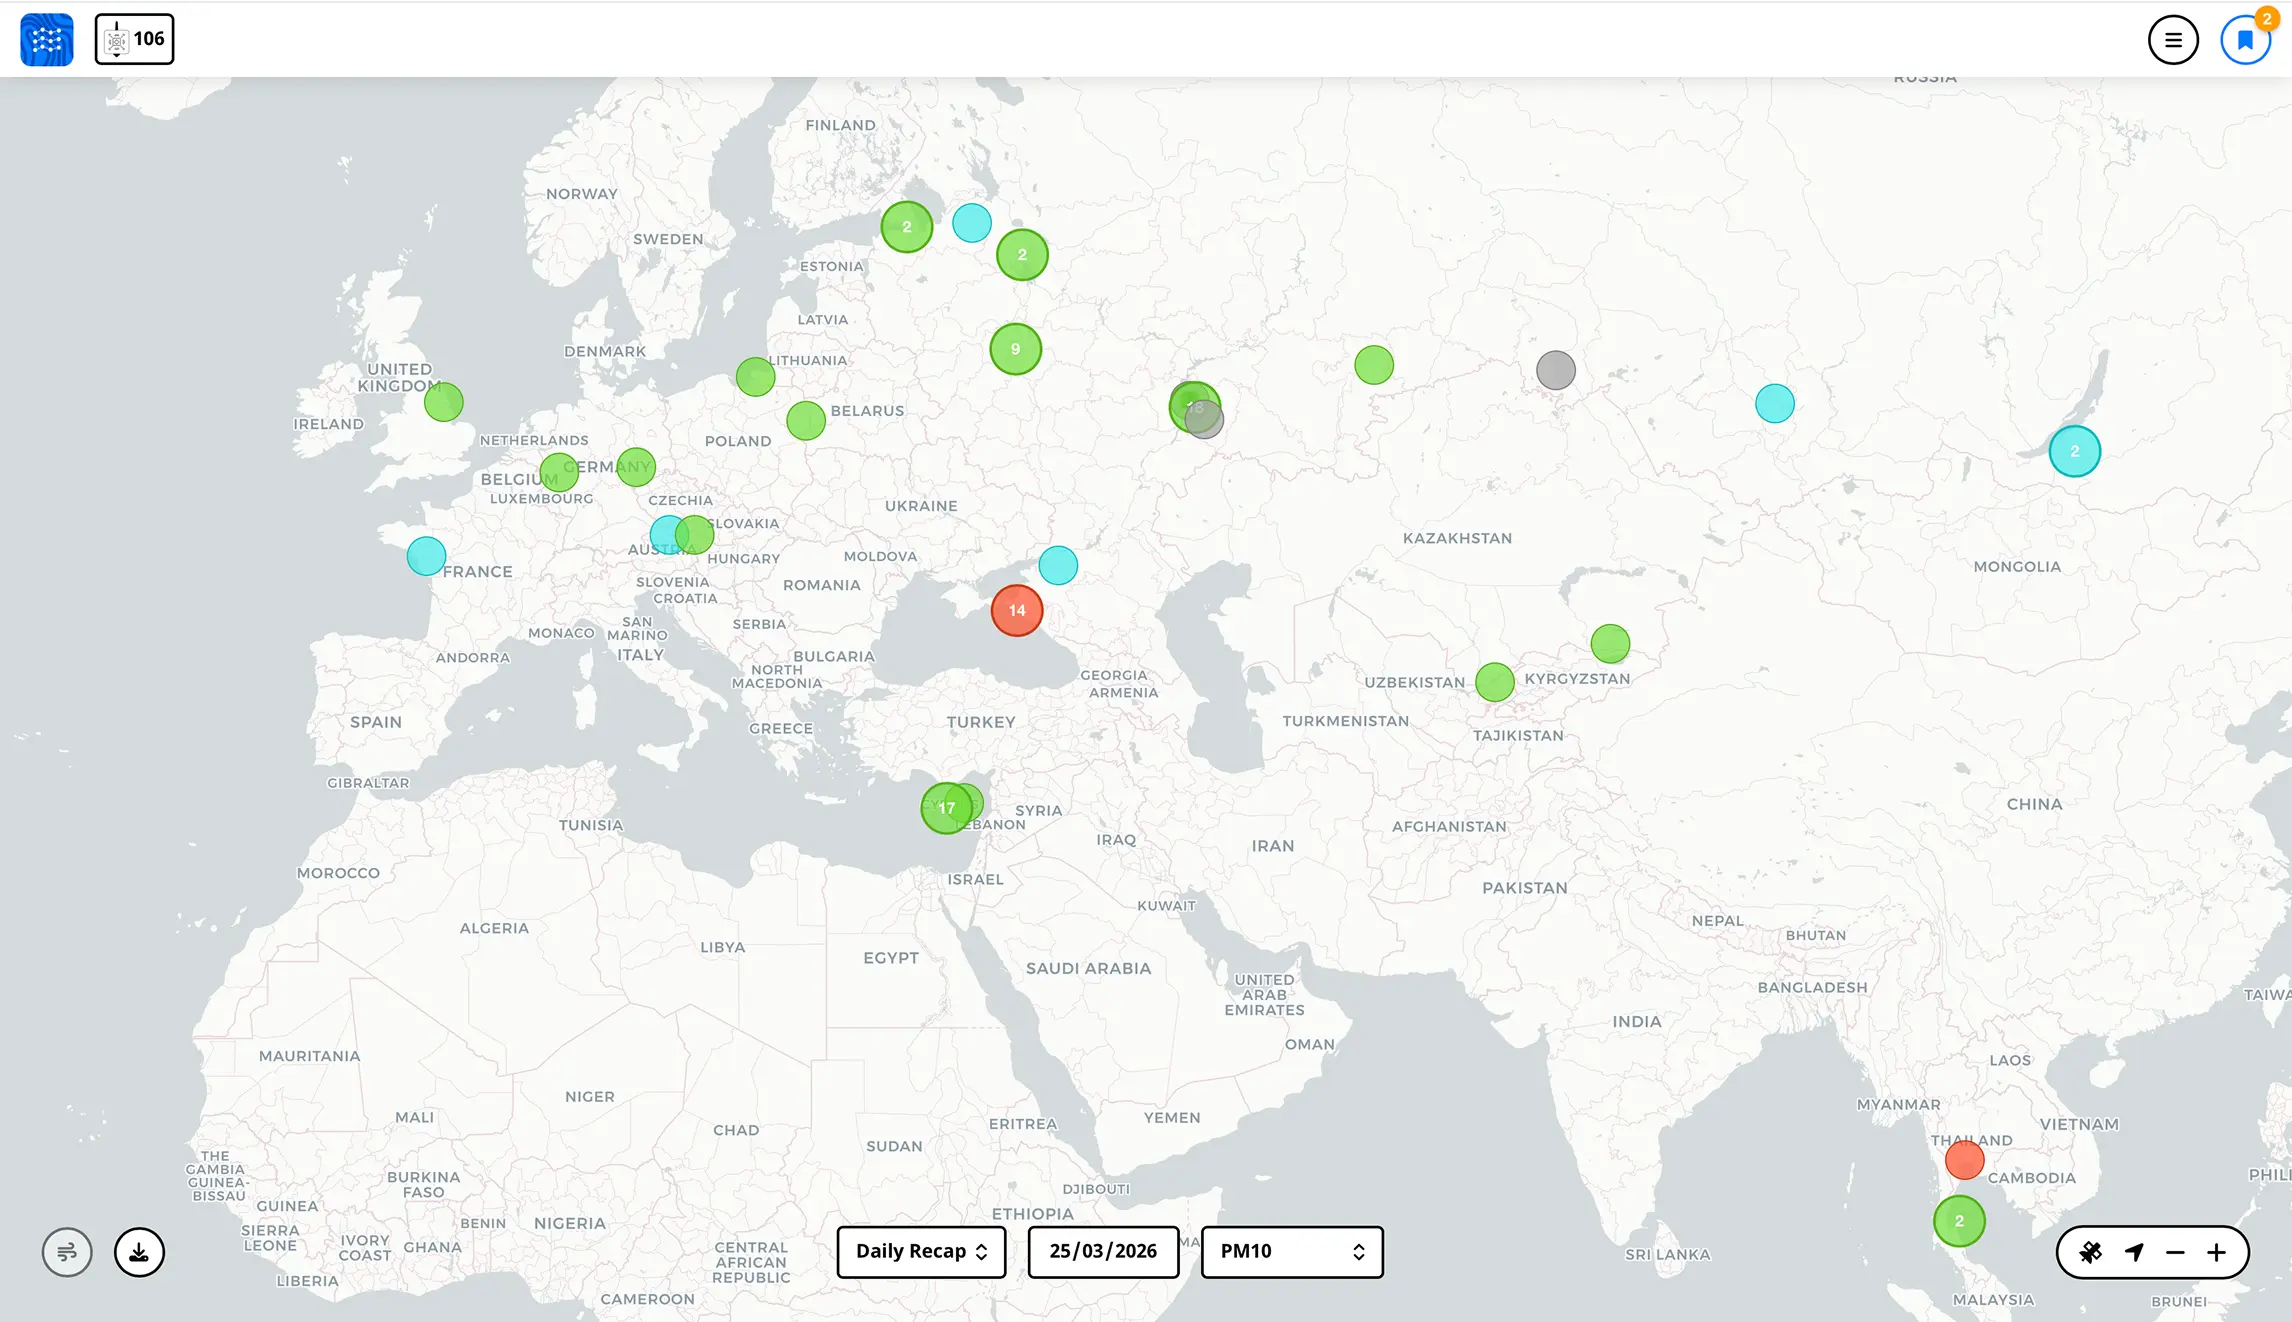
Task: Click green cluster 2 near Estonia
Action: click(x=906, y=227)
